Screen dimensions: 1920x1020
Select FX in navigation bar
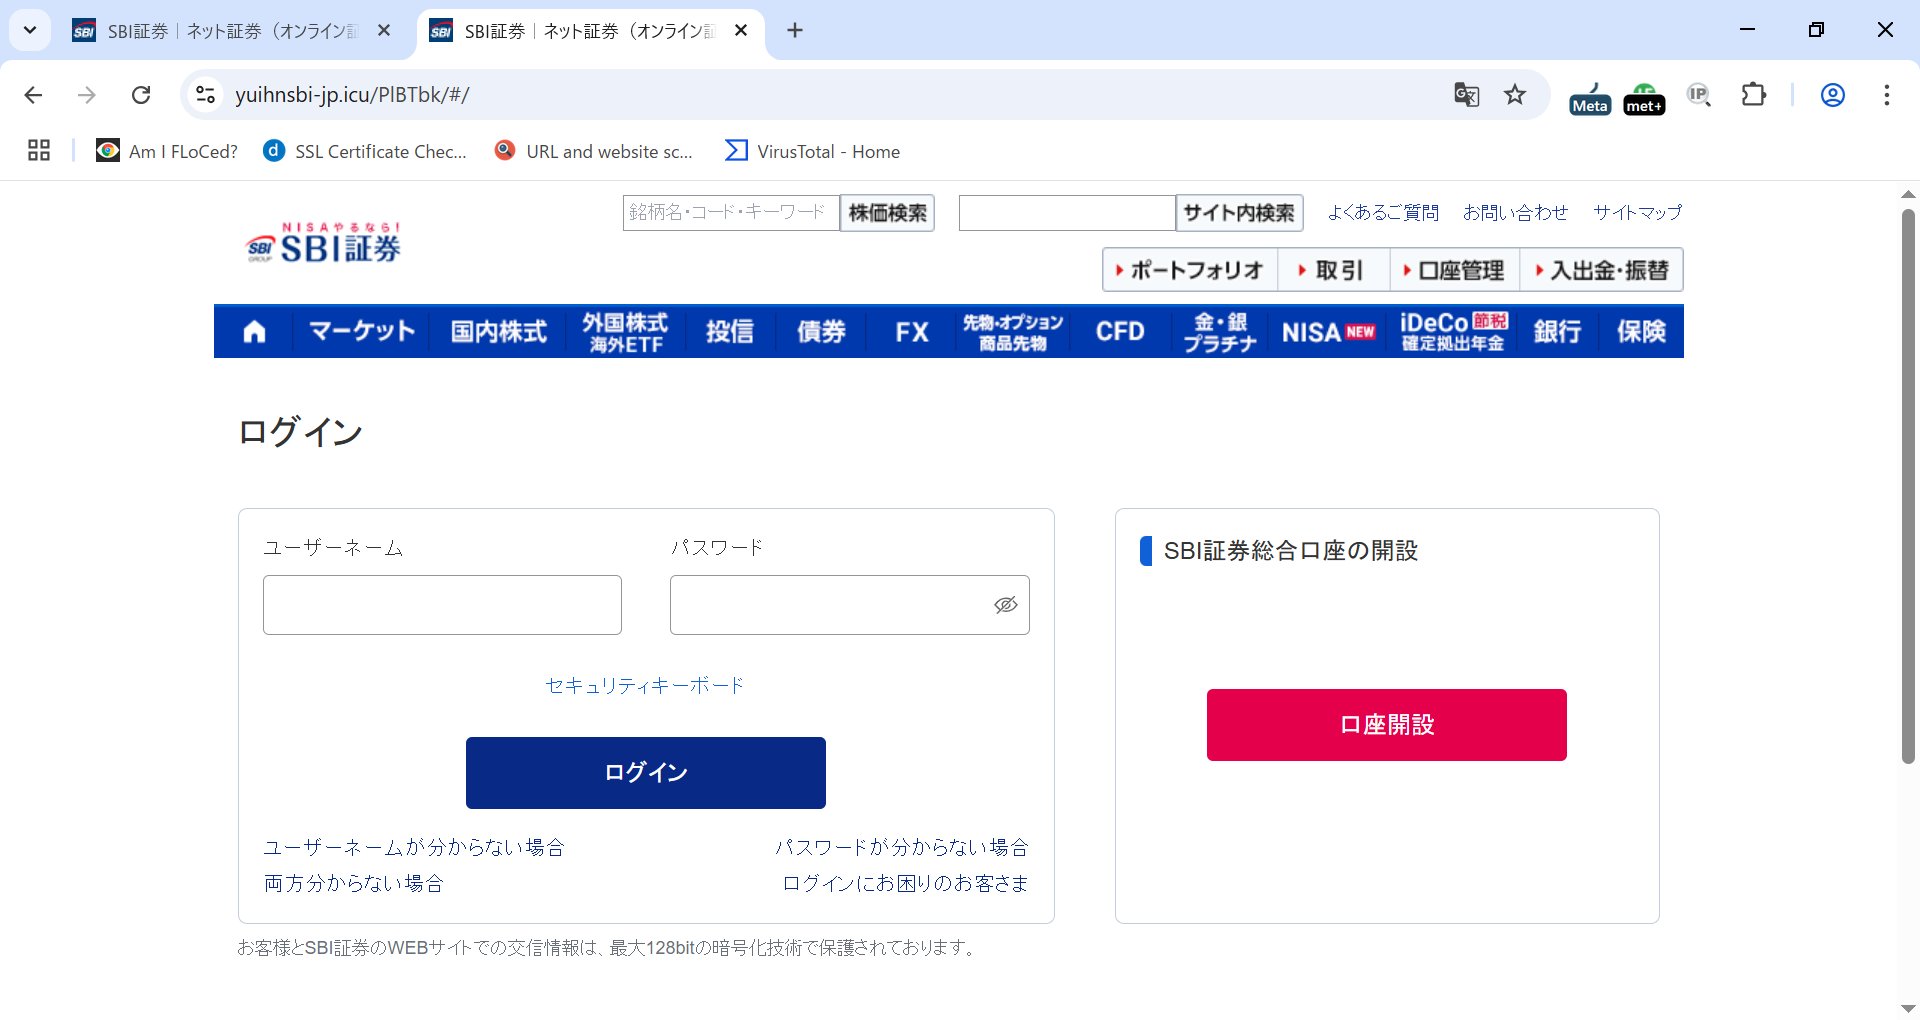pyautogui.click(x=911, y=332)
